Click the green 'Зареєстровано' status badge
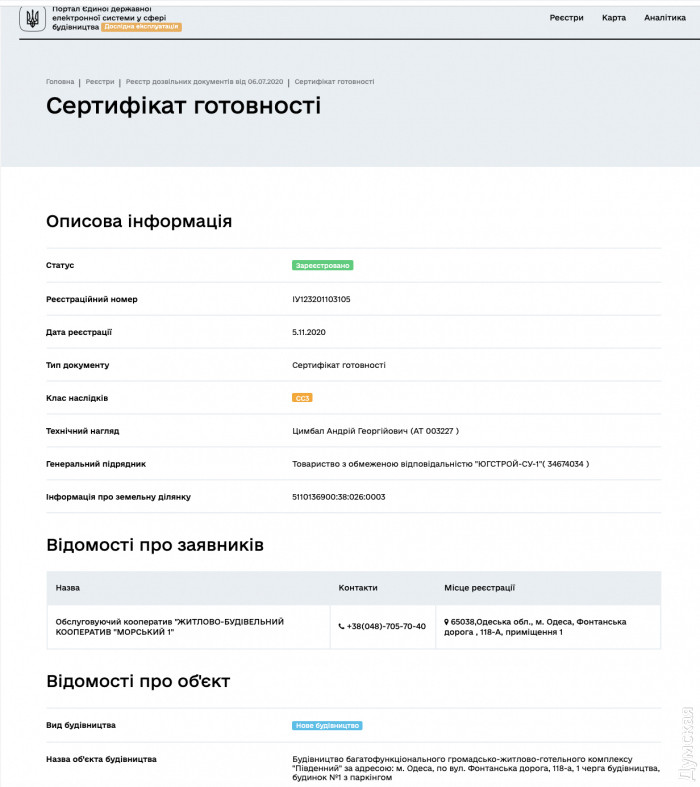 pyautogui.click(x=322, y=265)
